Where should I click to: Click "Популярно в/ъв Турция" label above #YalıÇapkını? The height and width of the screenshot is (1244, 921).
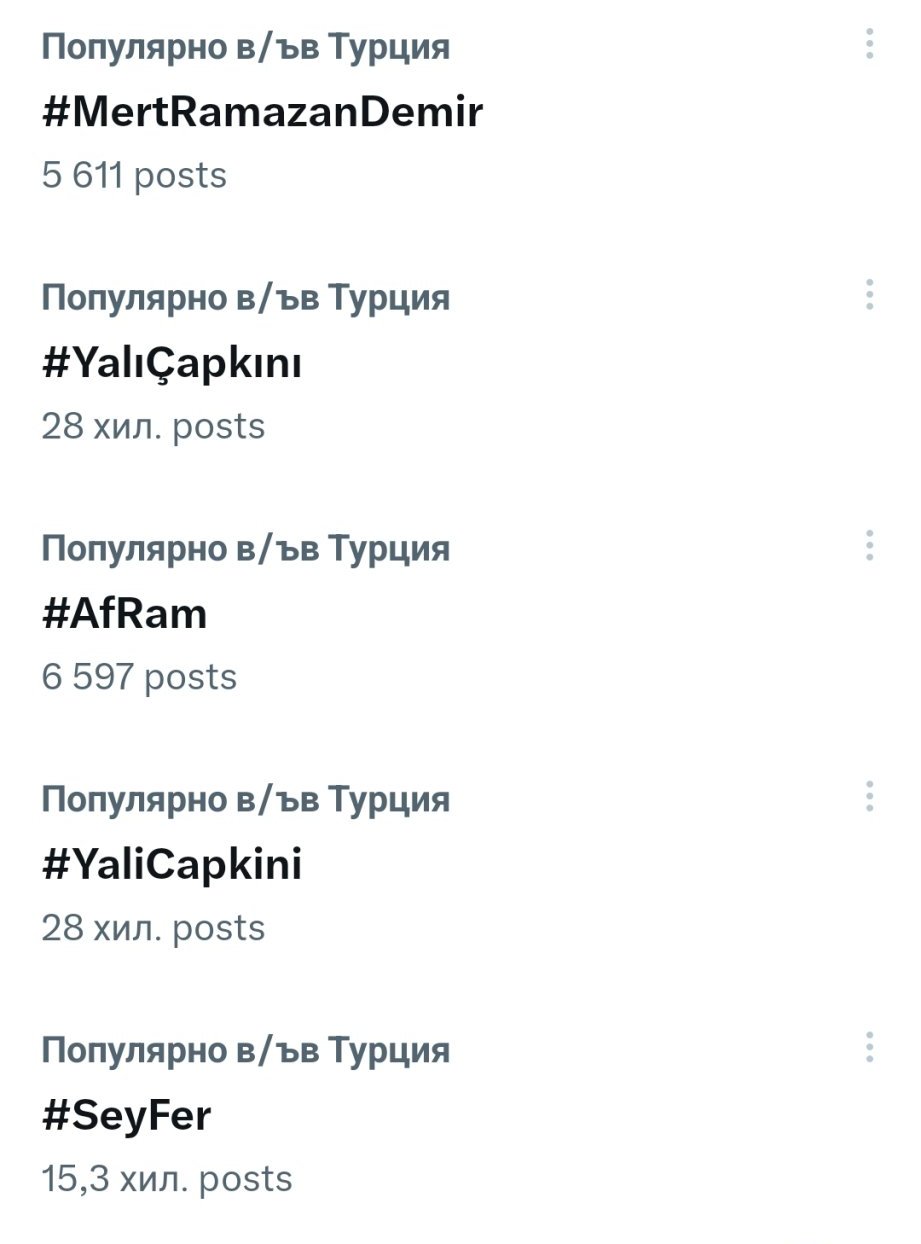(245, 298)
